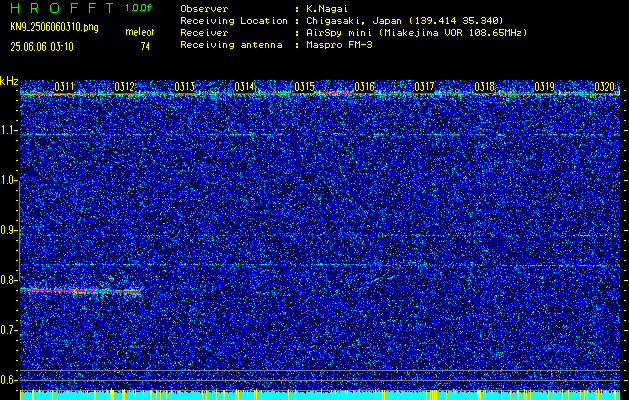629x400 pixels.
Task: Click the red meteor echo trace near 0.78 kHz
Action: pyautogui.click(x=80, y=290)
